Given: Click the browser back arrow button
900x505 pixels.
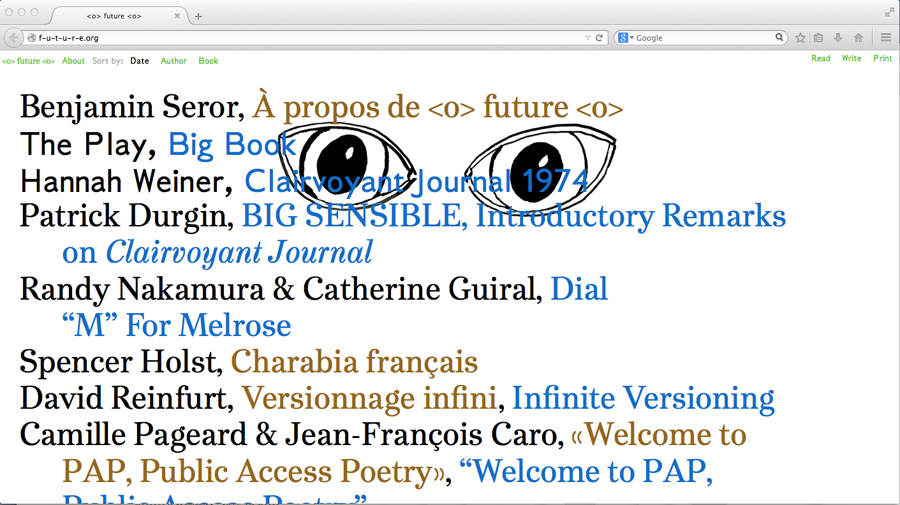Looking at the screenshot, I should click(13, 38).
